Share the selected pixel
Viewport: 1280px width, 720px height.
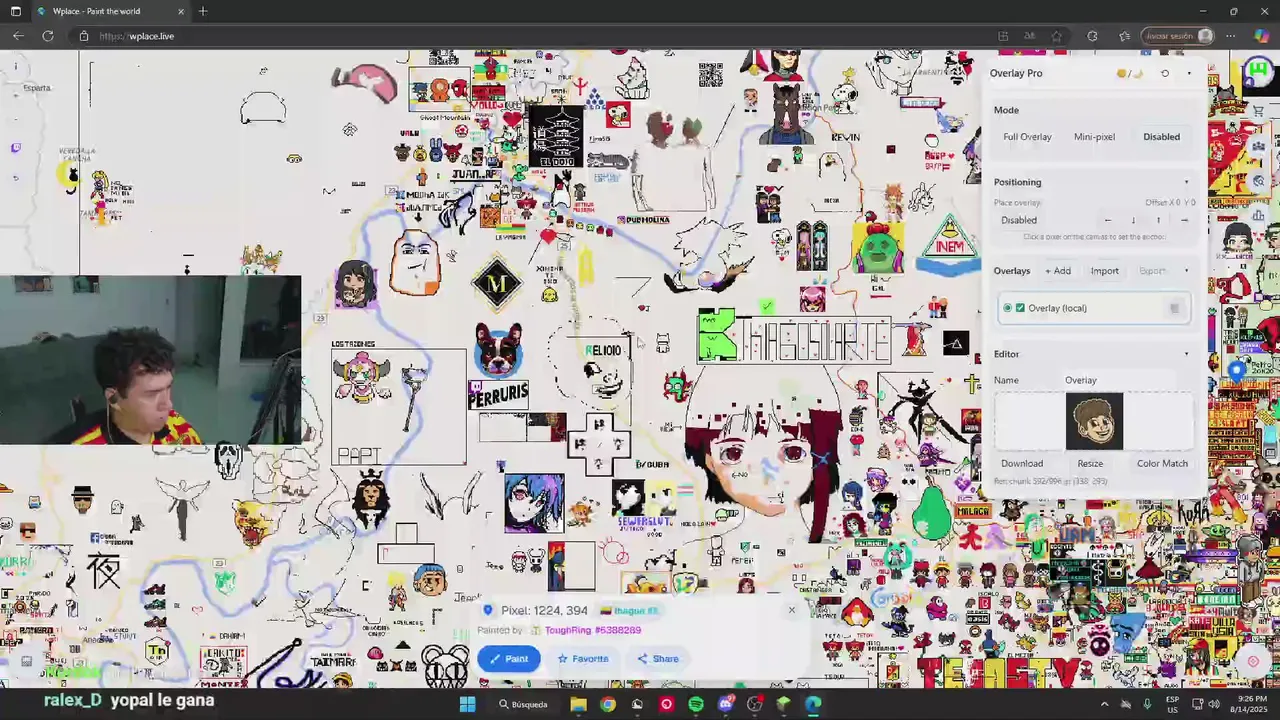(x=658, y=658)
